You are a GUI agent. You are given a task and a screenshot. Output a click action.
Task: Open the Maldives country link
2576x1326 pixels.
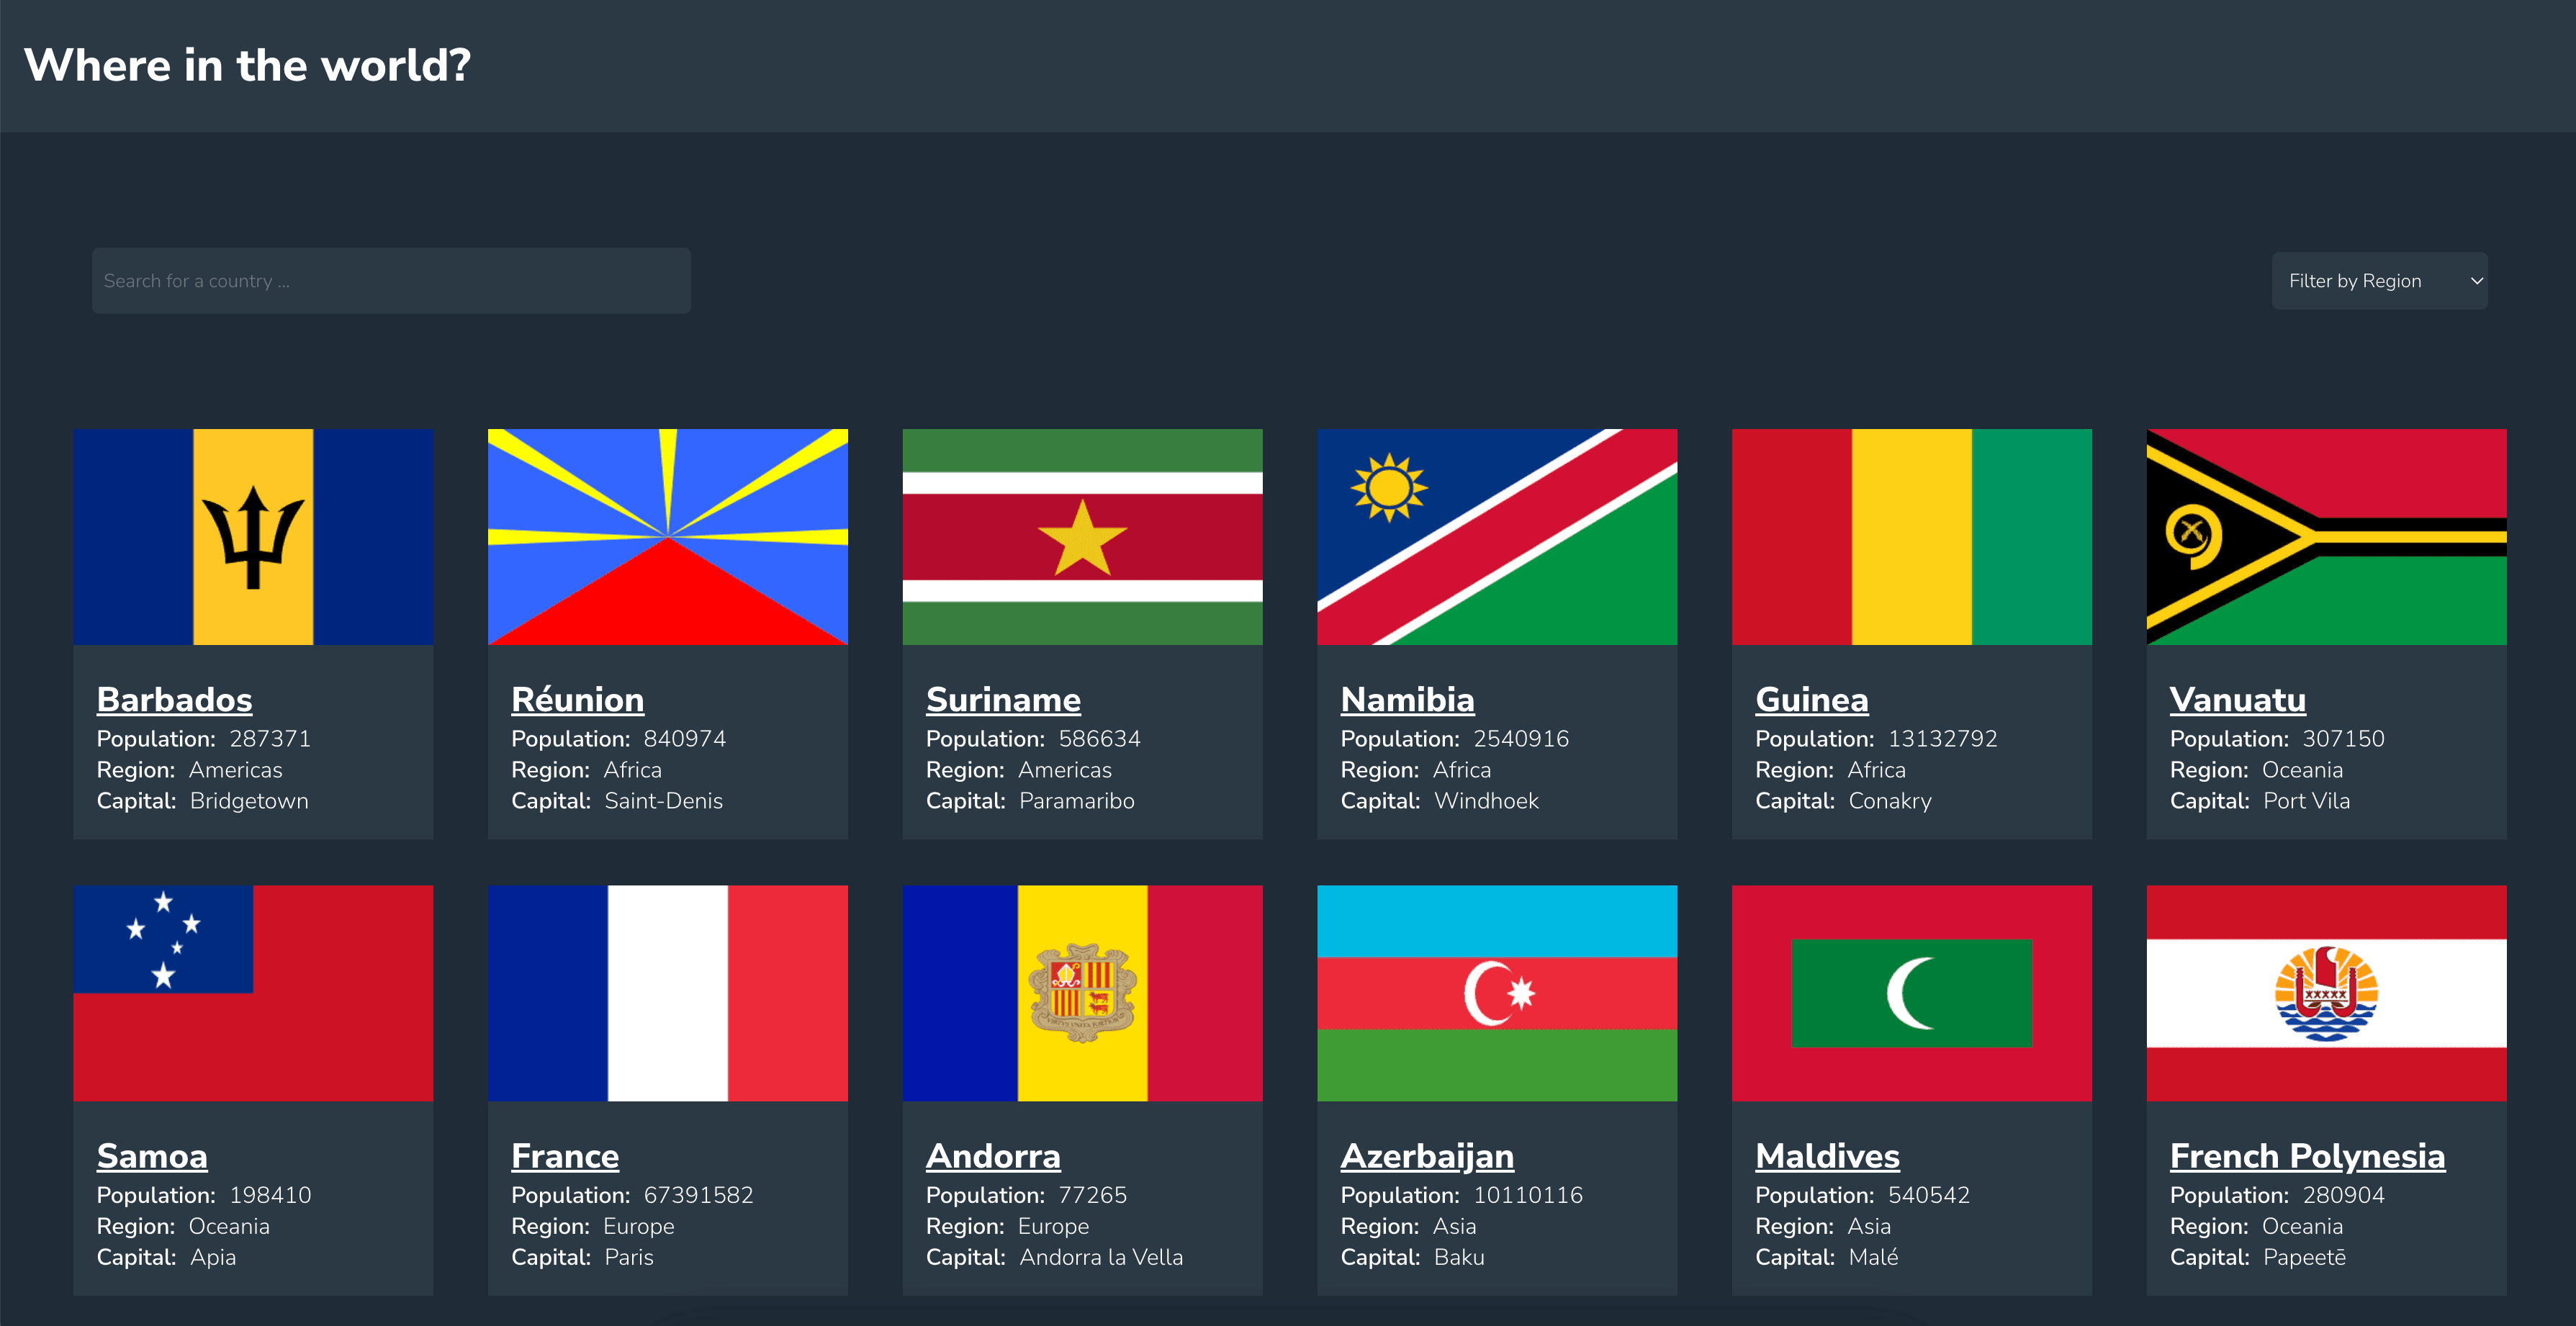pos(1827,1155)
